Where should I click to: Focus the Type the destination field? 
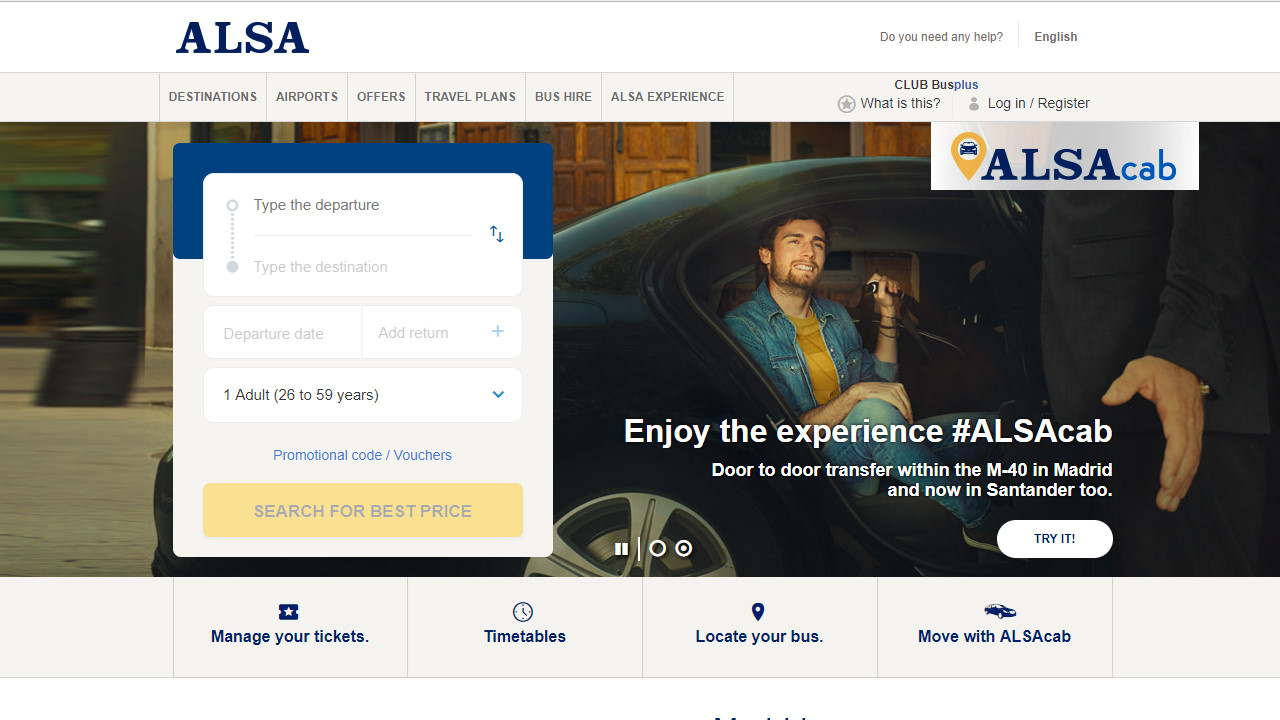pyautogui.click(x=362, y=267)
